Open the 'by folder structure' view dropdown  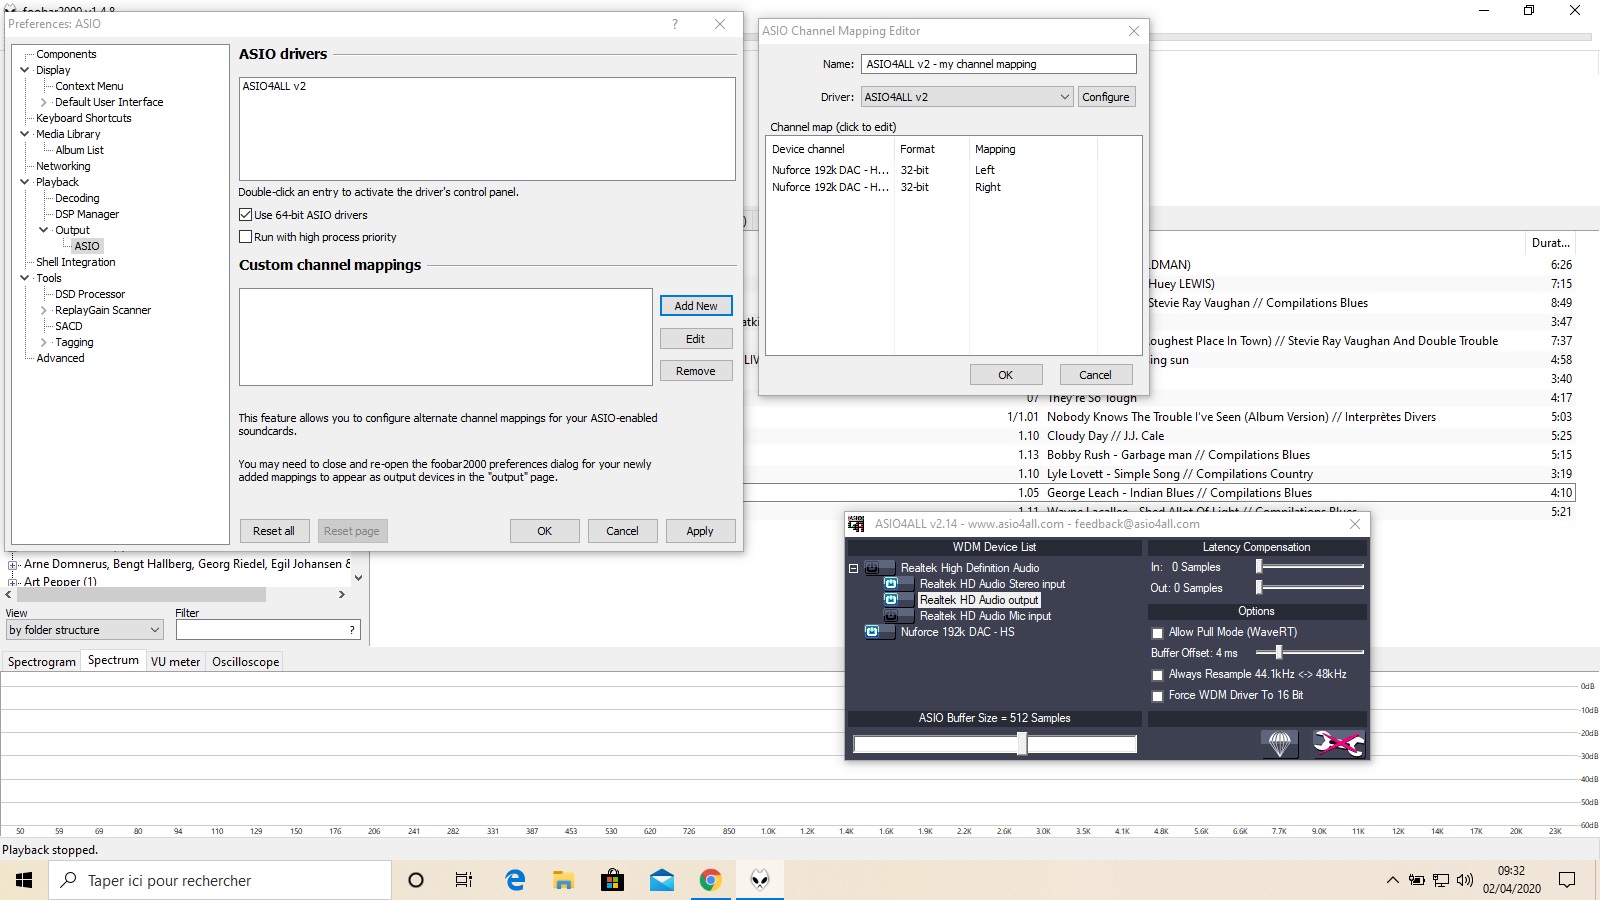84,630
